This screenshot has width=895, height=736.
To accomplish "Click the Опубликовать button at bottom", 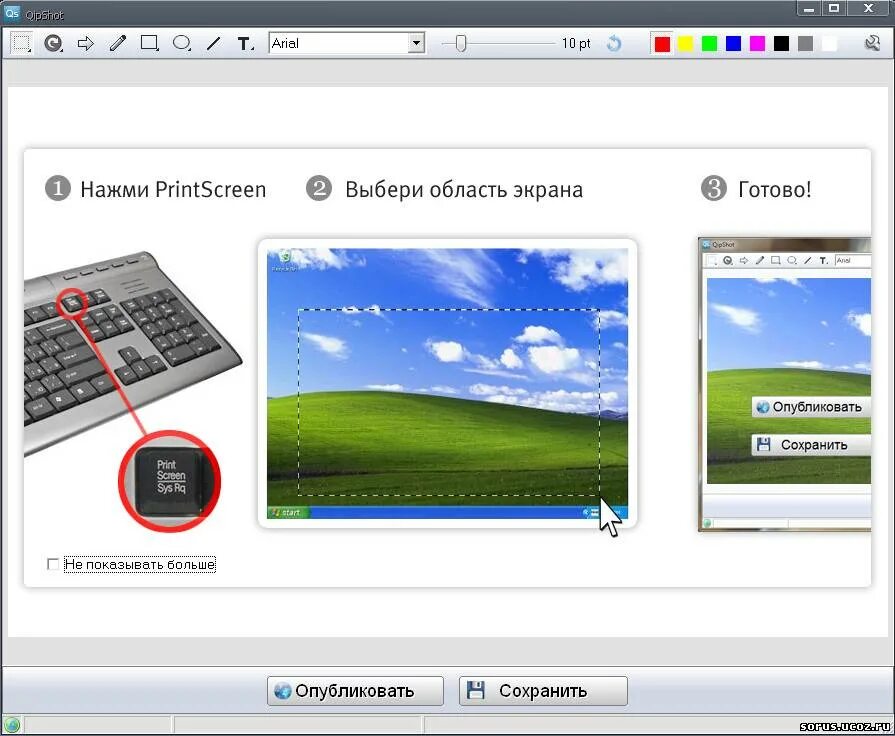I will 355,691.
